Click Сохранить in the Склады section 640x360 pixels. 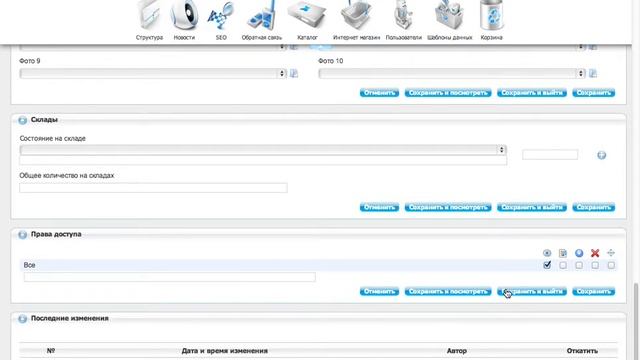(593, 207)
